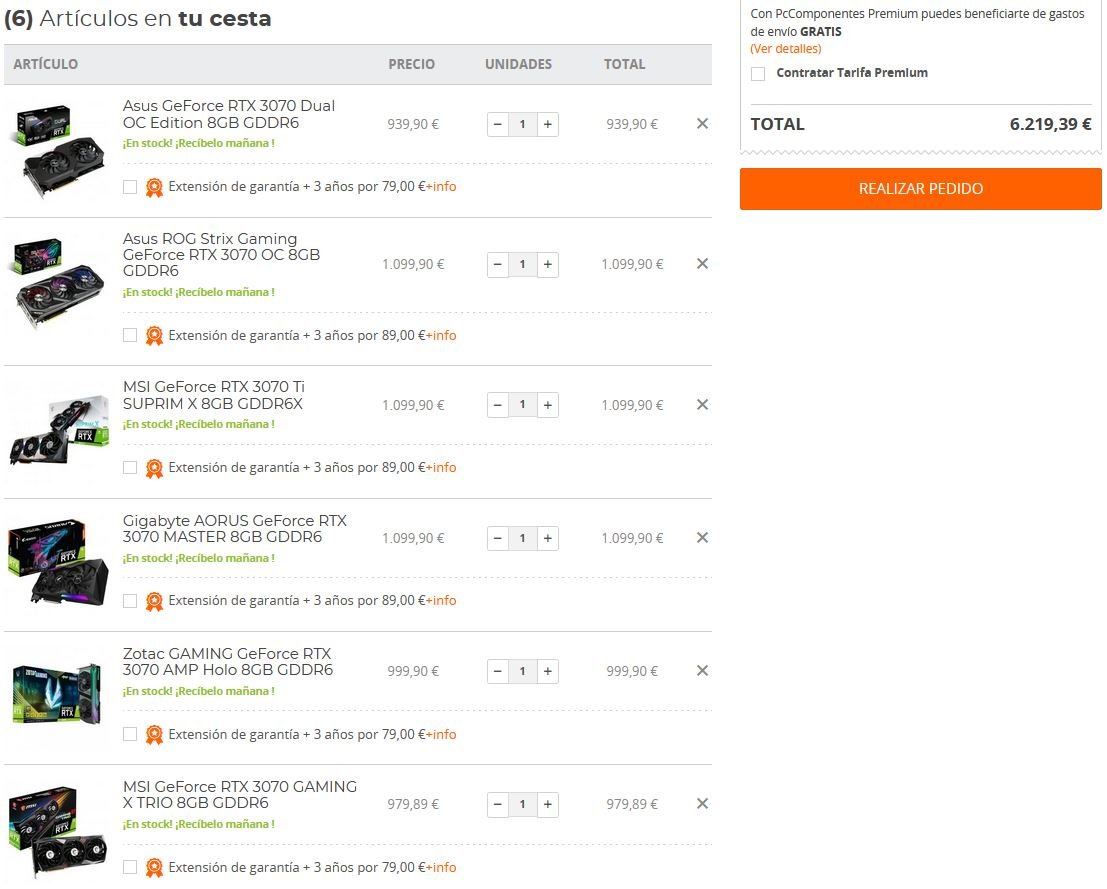The height and width of the screenshot is (889, 1107).
Task: Click units field of Asus RTX 3070 Dual
Action: pos(522,124)
